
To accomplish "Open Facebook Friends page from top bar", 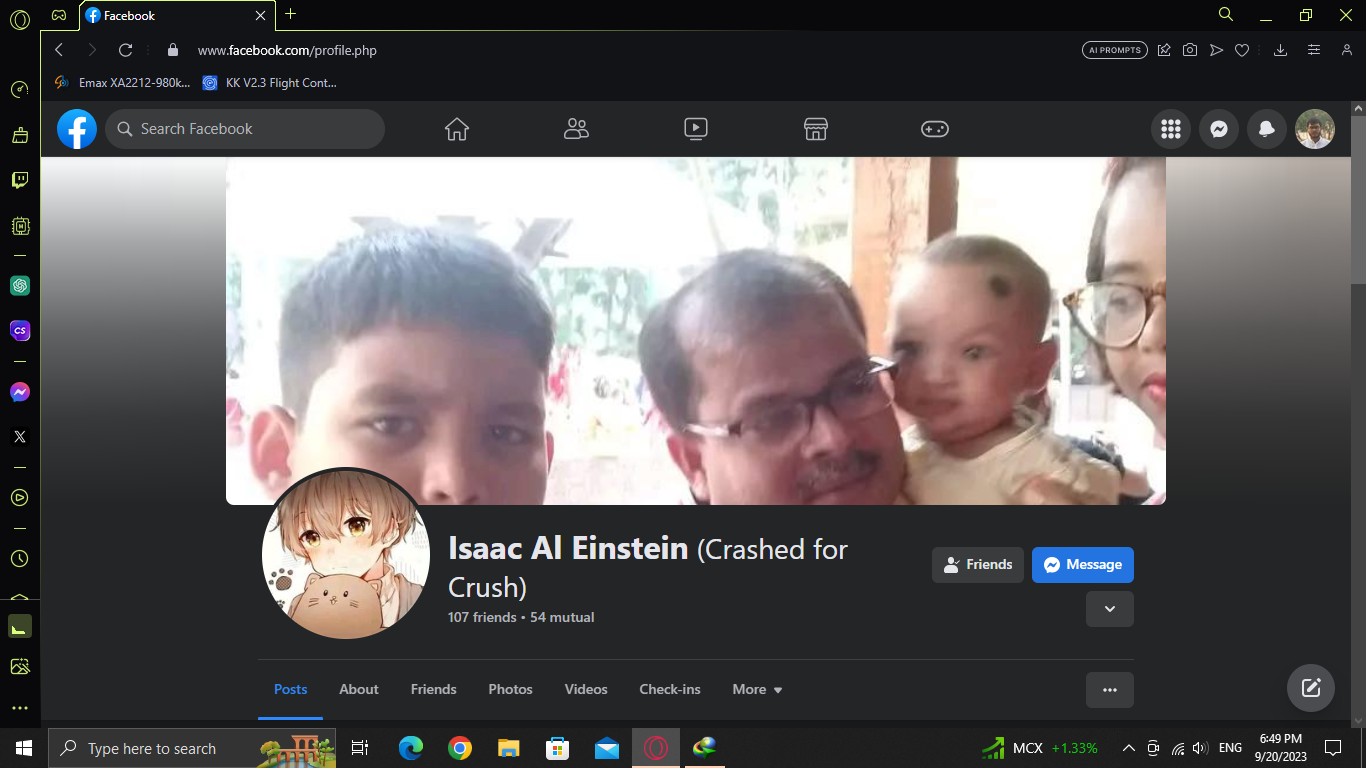I will 576,129.
